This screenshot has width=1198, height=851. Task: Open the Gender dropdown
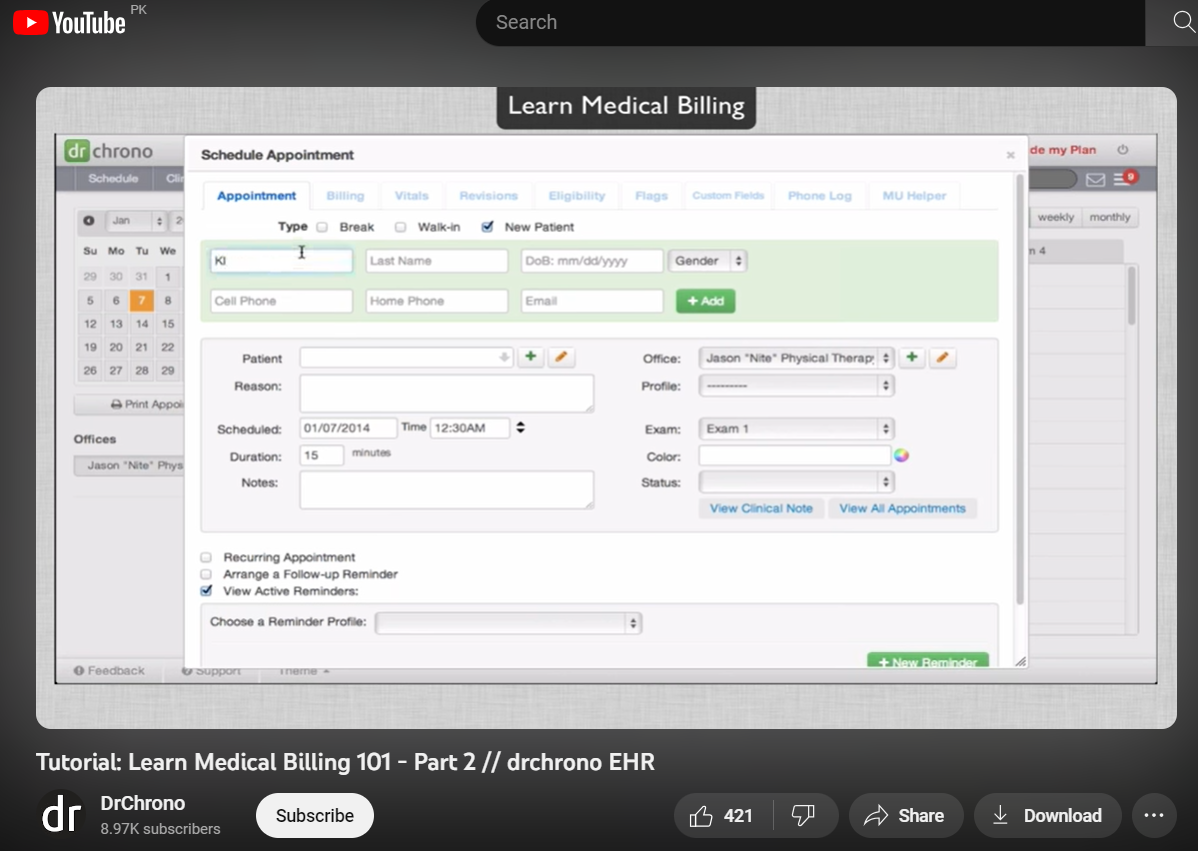(707, 260)
